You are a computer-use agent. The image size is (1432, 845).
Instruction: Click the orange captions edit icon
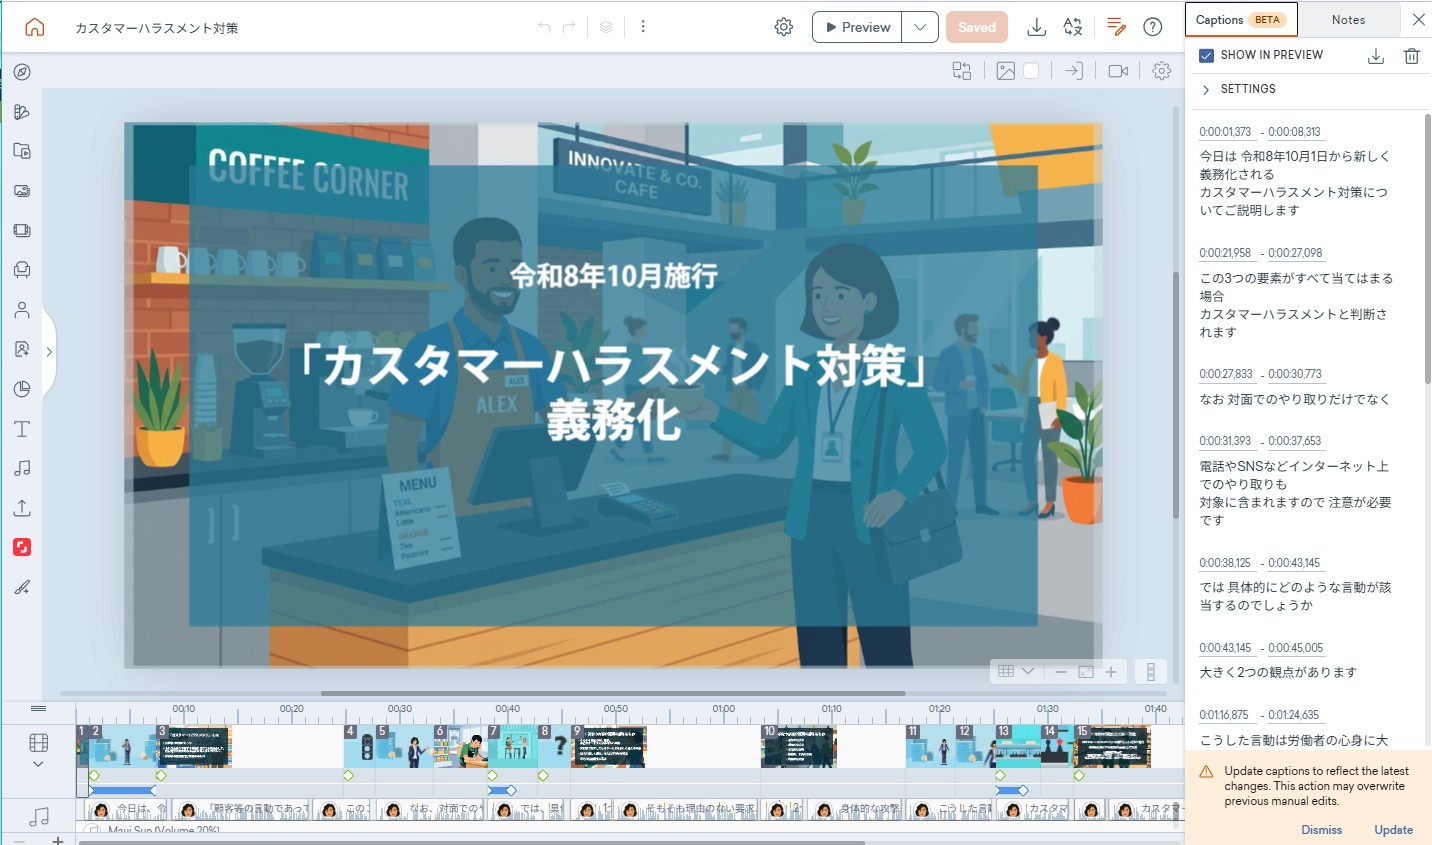[1117, 27]
